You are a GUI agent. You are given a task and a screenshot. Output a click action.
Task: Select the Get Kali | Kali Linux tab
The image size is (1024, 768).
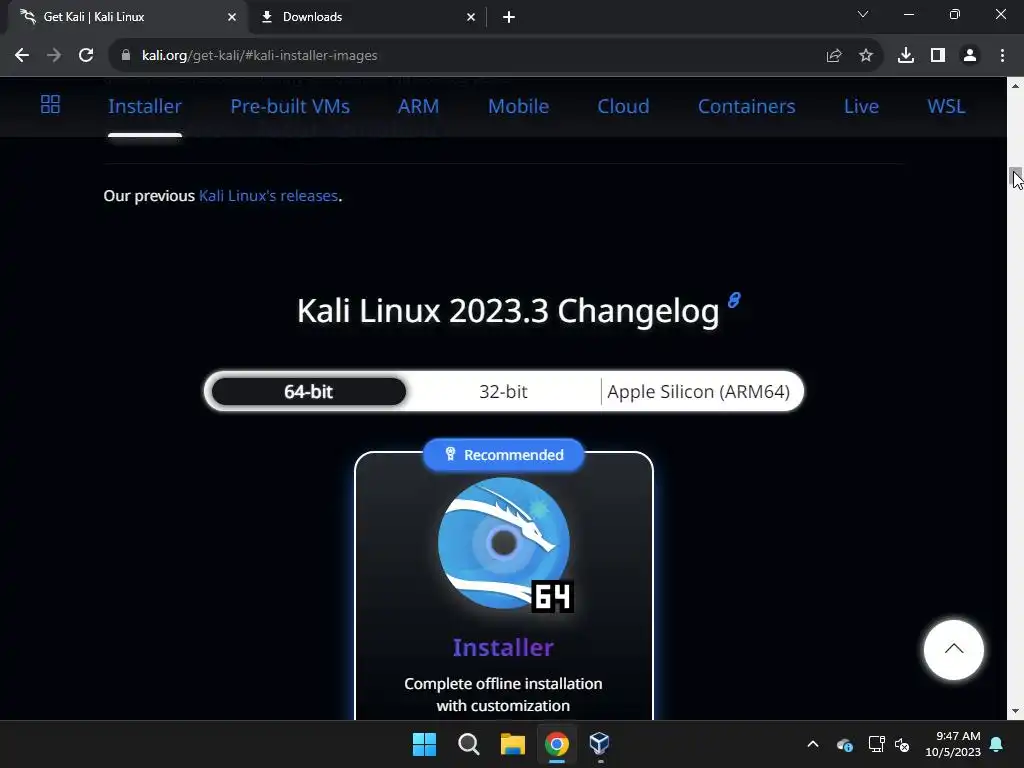pyautogui.click(x=128, y=17)
